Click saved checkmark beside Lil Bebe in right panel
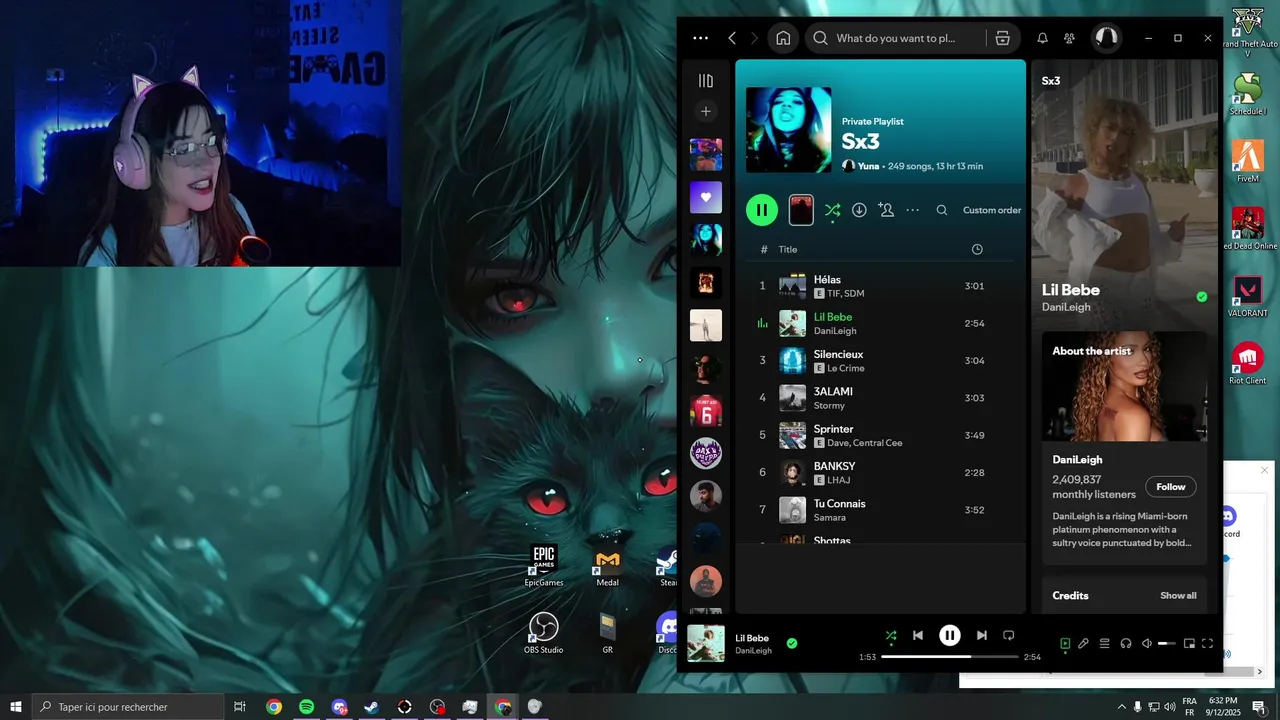 (x=1202, y=297)
